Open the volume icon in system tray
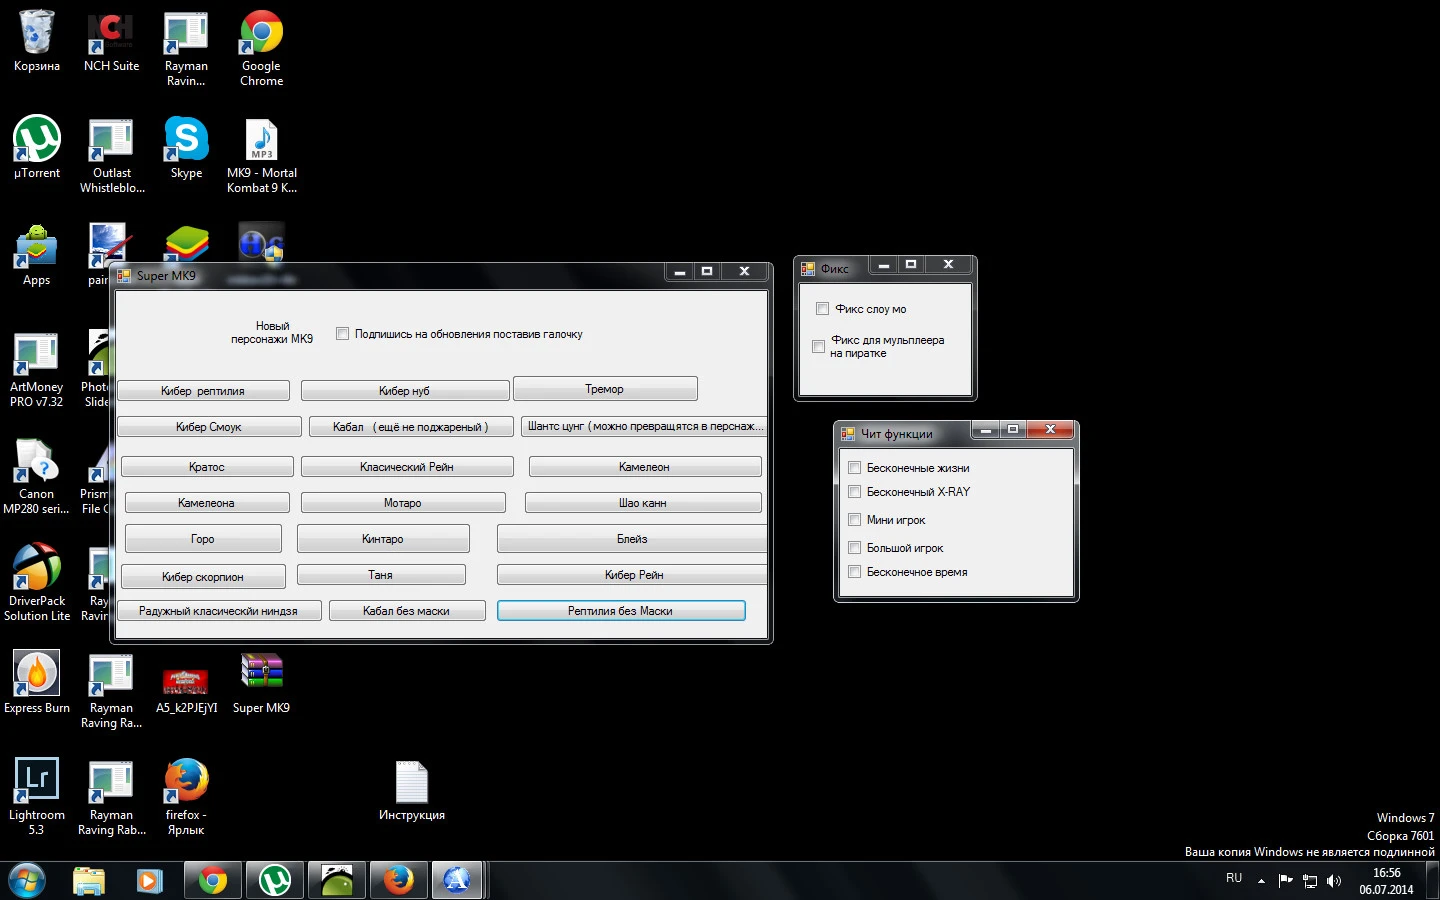 coord(1333,881)
